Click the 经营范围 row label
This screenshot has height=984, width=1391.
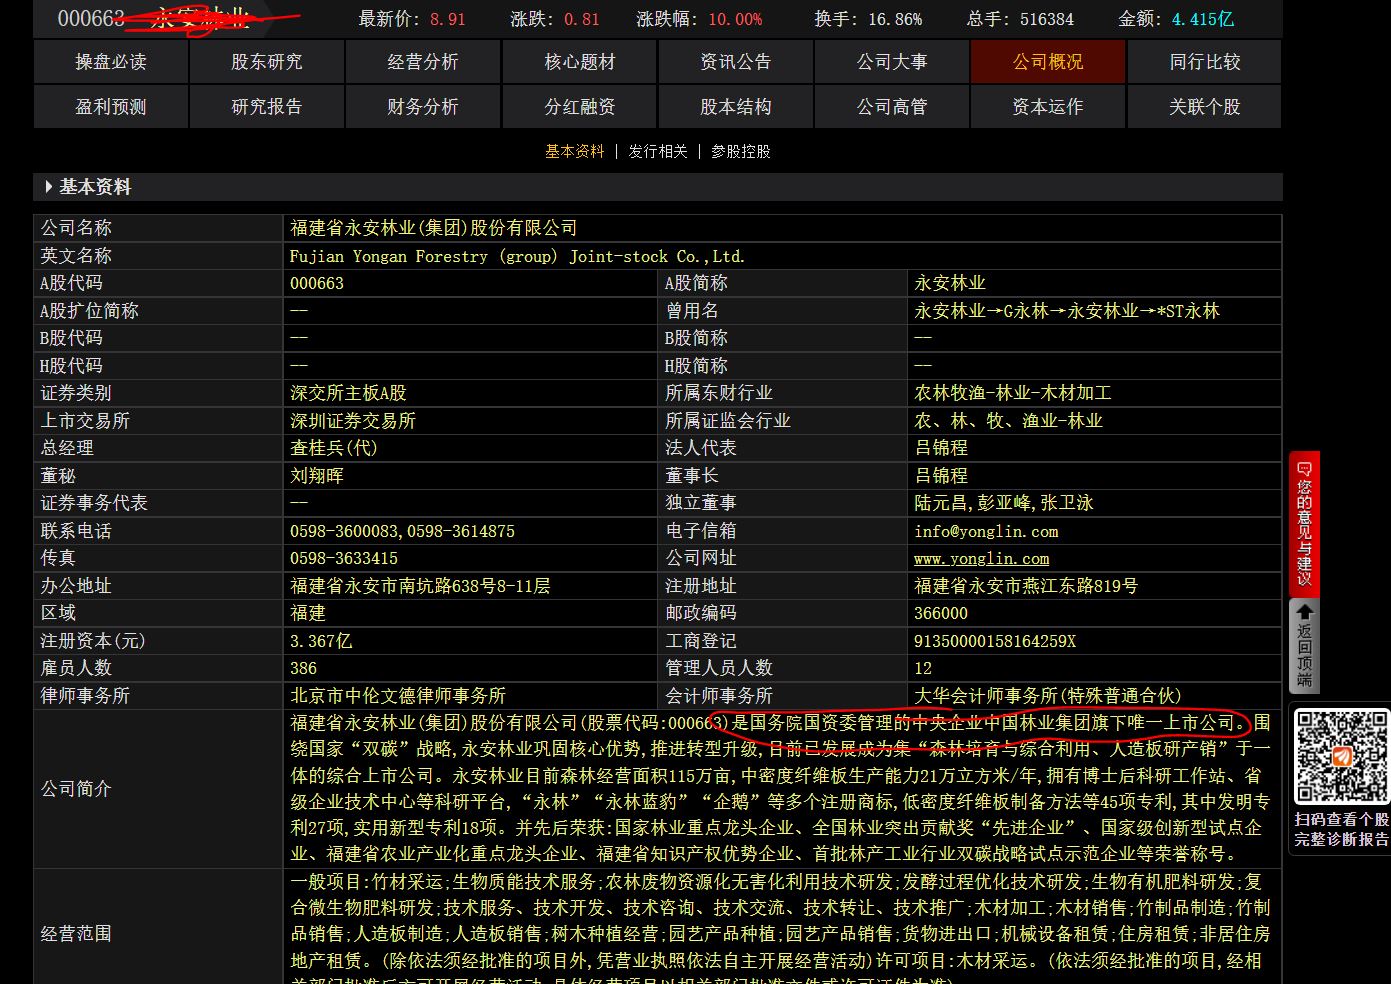tap(76, 934)
